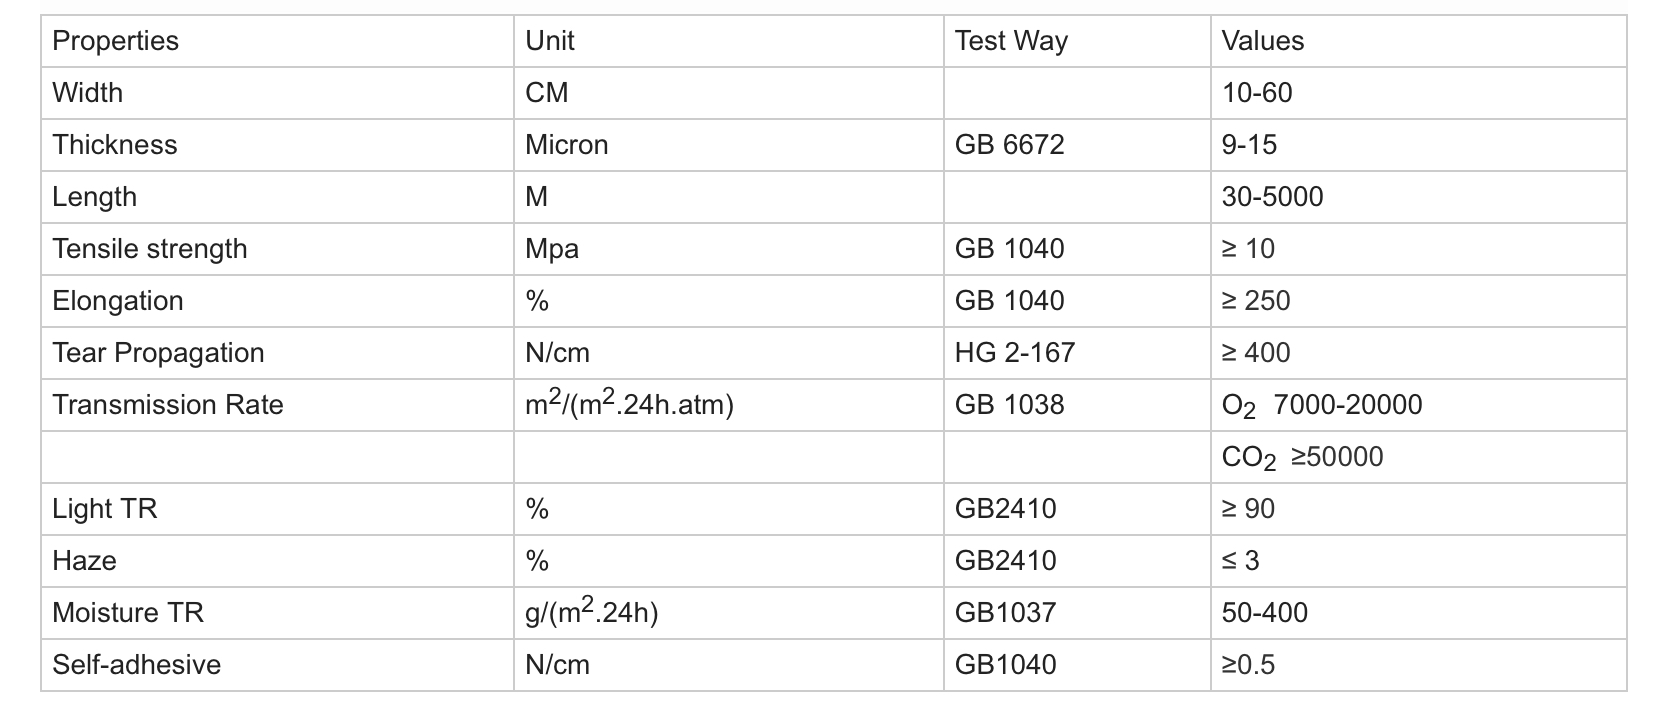Image resolution: width=1668 pixels, height=710 pixels.
Task: Click the Values column header
Action: click(1262, 41)
